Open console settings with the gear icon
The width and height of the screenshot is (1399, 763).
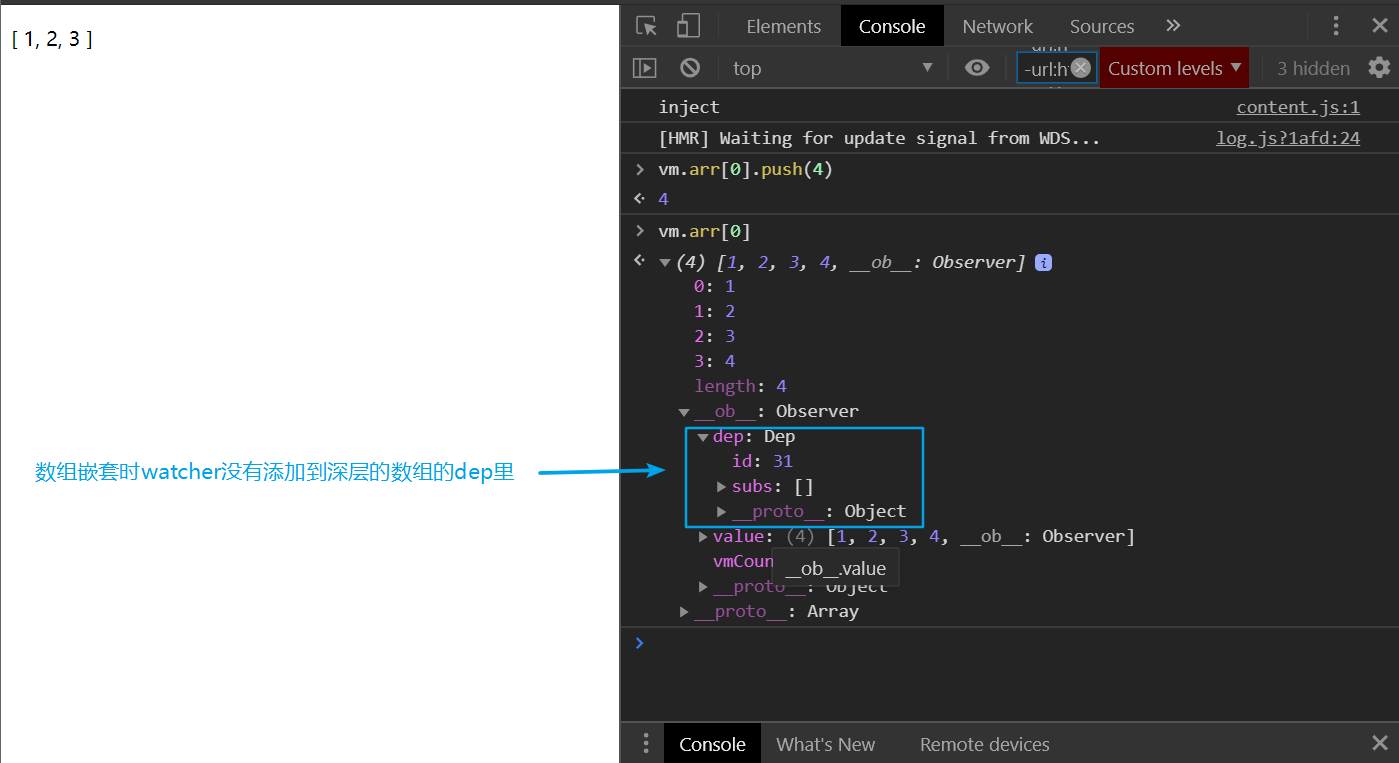pos(1380,68)
